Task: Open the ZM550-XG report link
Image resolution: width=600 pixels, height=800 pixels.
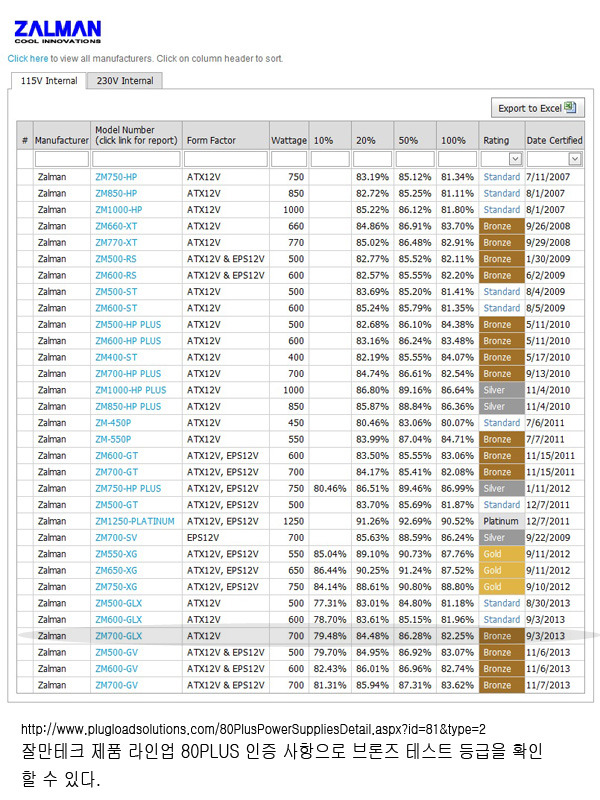Action: [x=116, y=554]
